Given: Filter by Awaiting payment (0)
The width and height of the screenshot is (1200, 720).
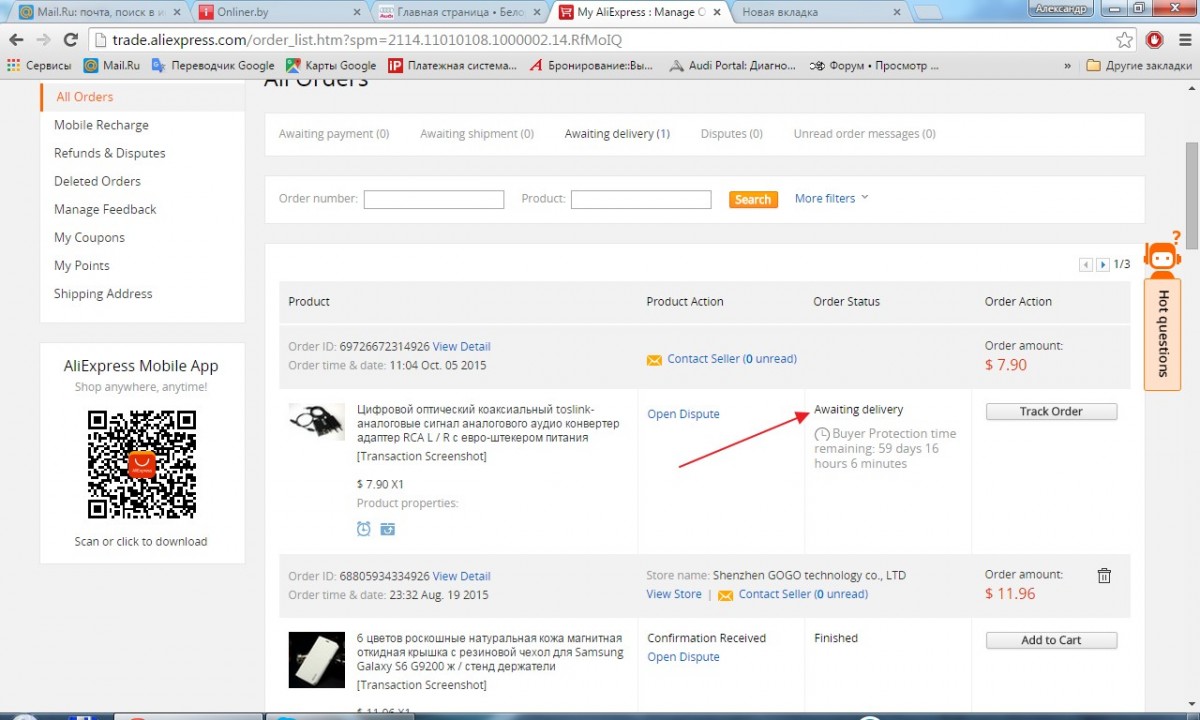Looking at the screenshot, I should pos(334,134).
